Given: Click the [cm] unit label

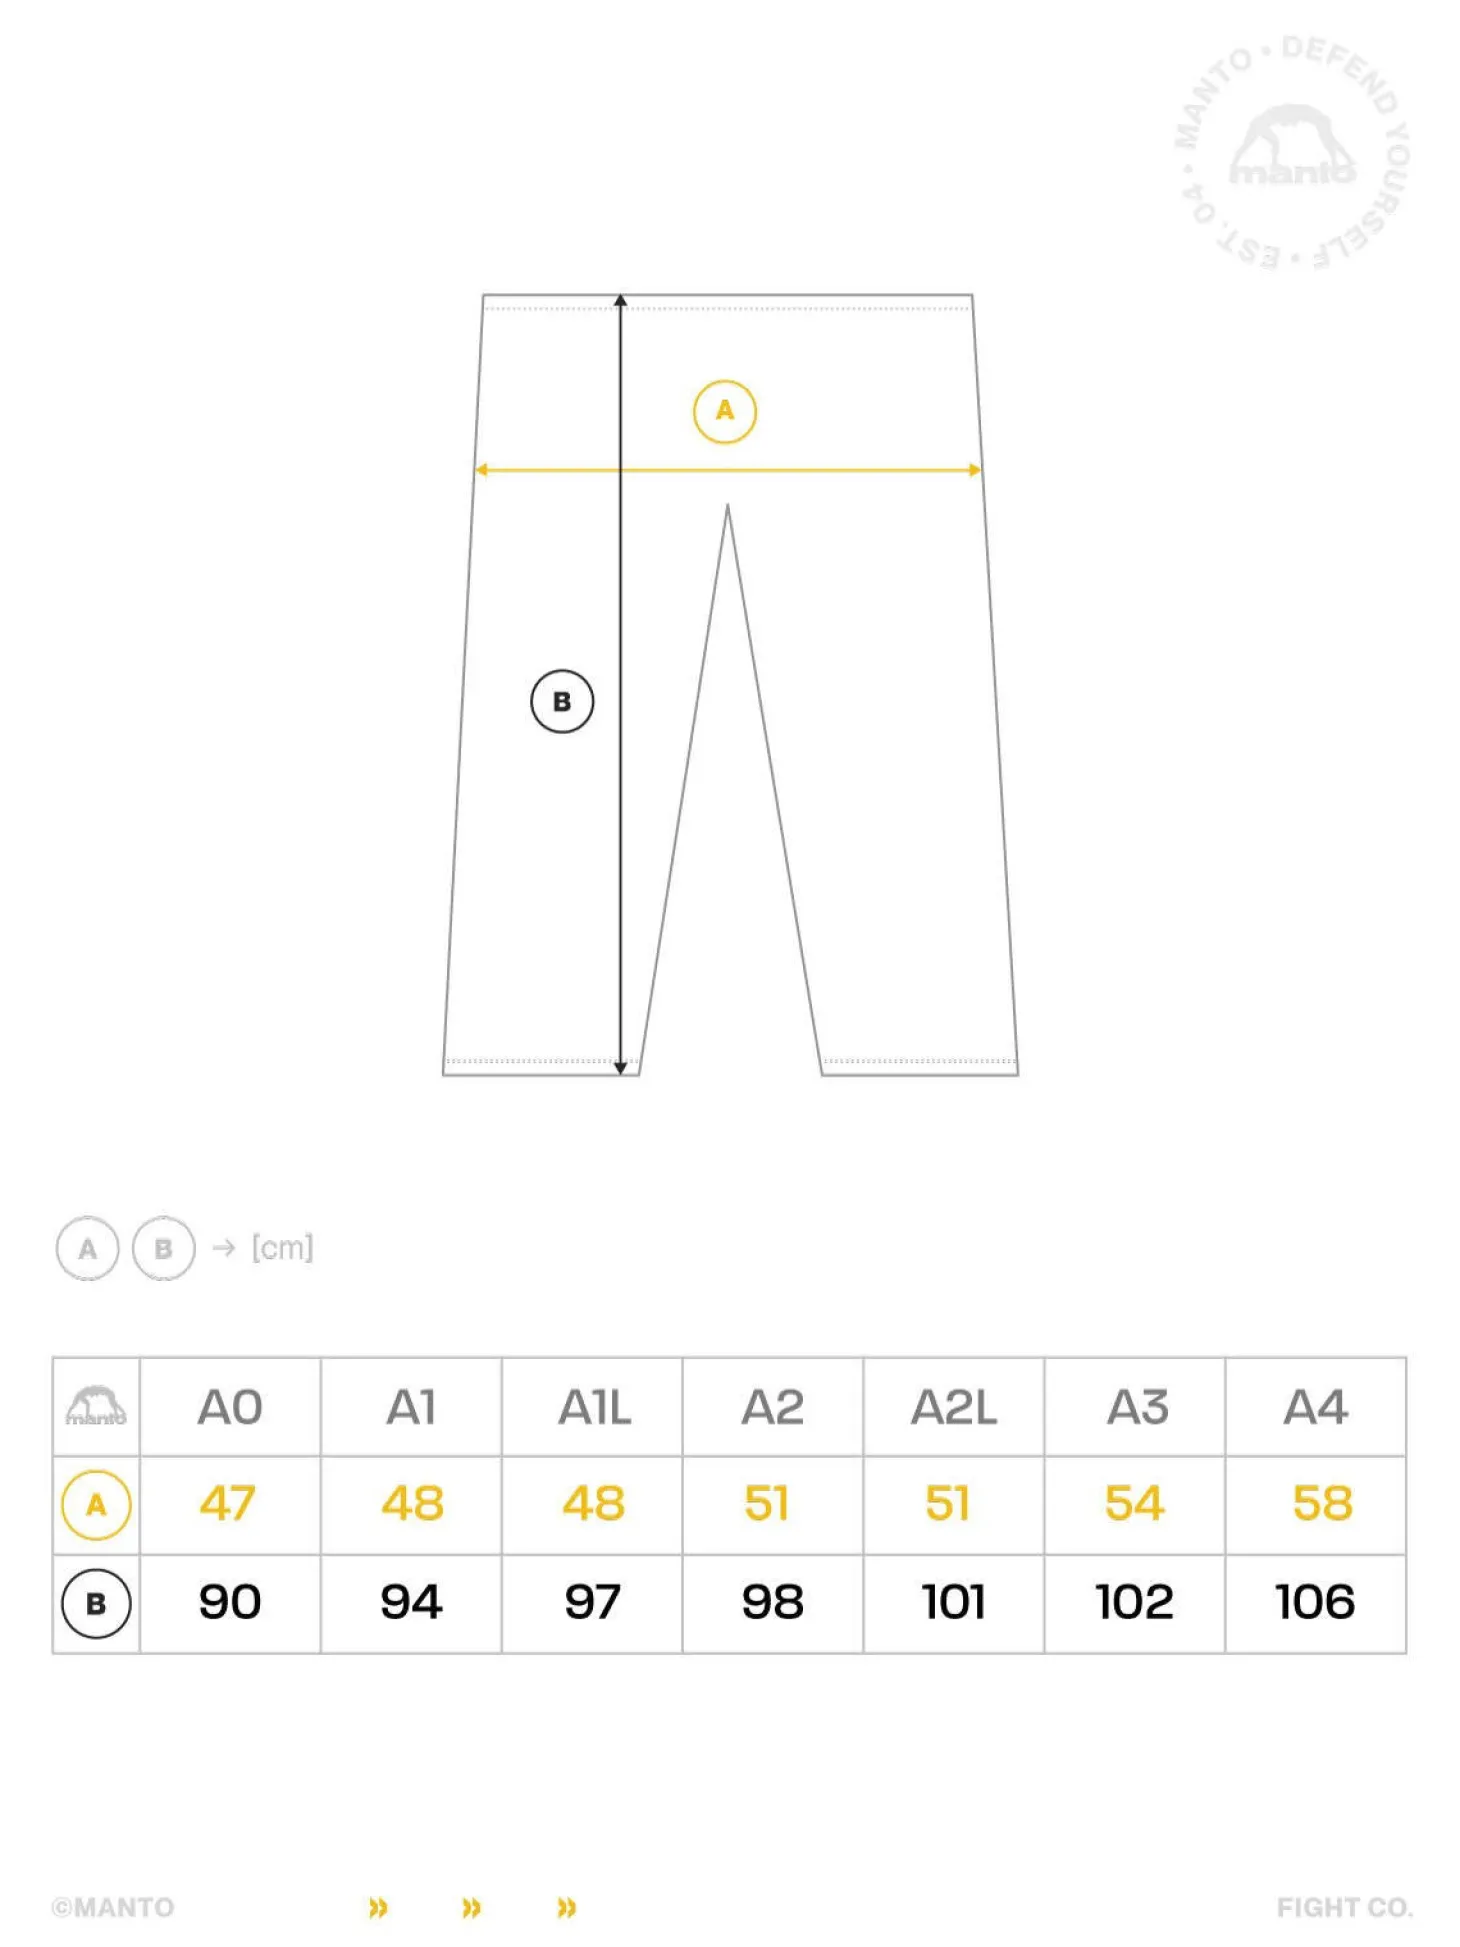Looking at the screenshot, I should pyautogui.click(x=282, y=1248).
